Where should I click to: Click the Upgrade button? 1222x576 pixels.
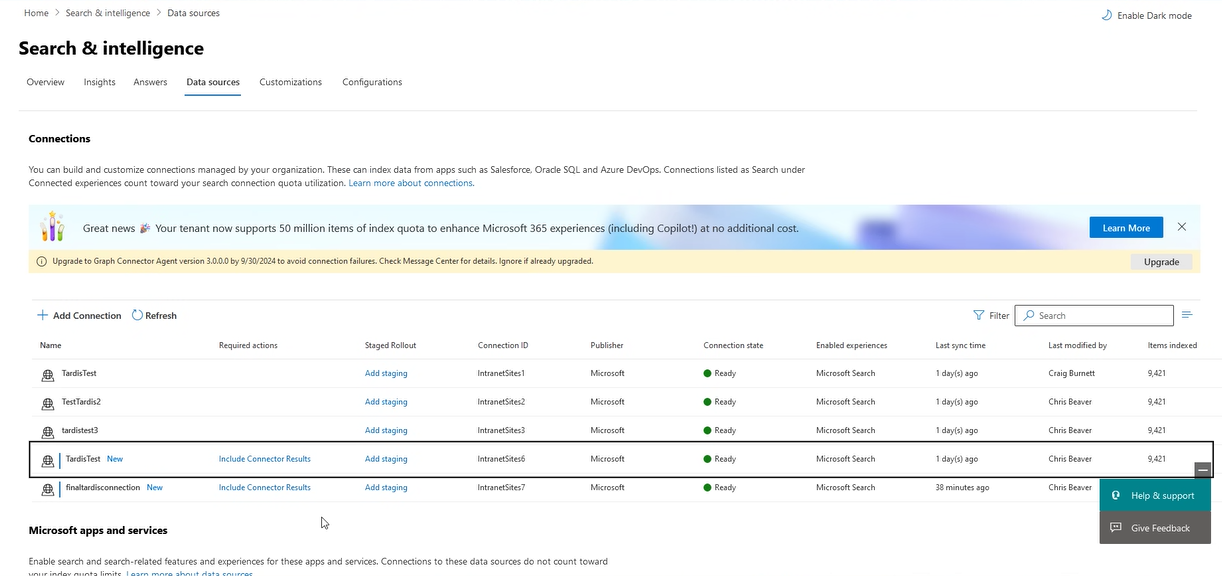1161,261
